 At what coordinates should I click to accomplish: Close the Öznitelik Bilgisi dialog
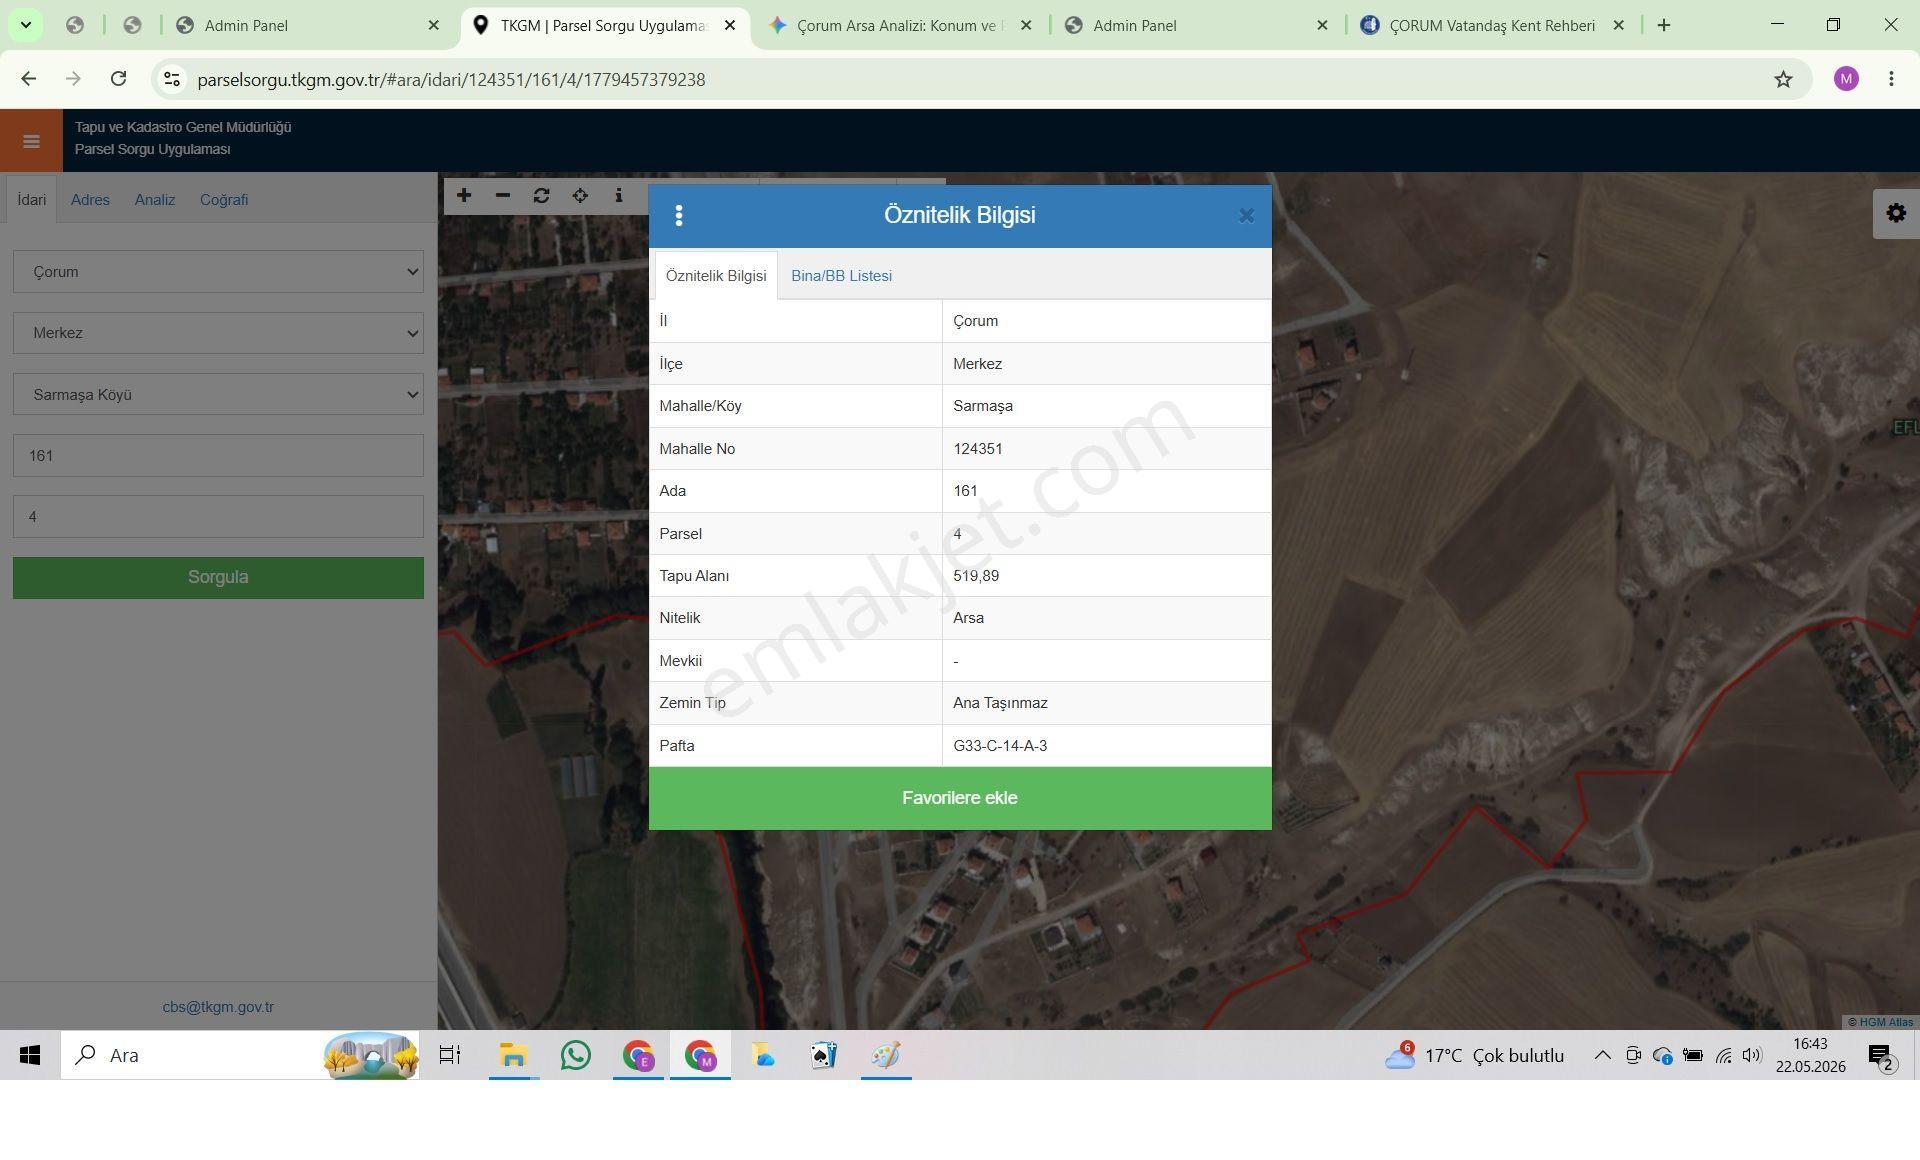pos(1246,216)
